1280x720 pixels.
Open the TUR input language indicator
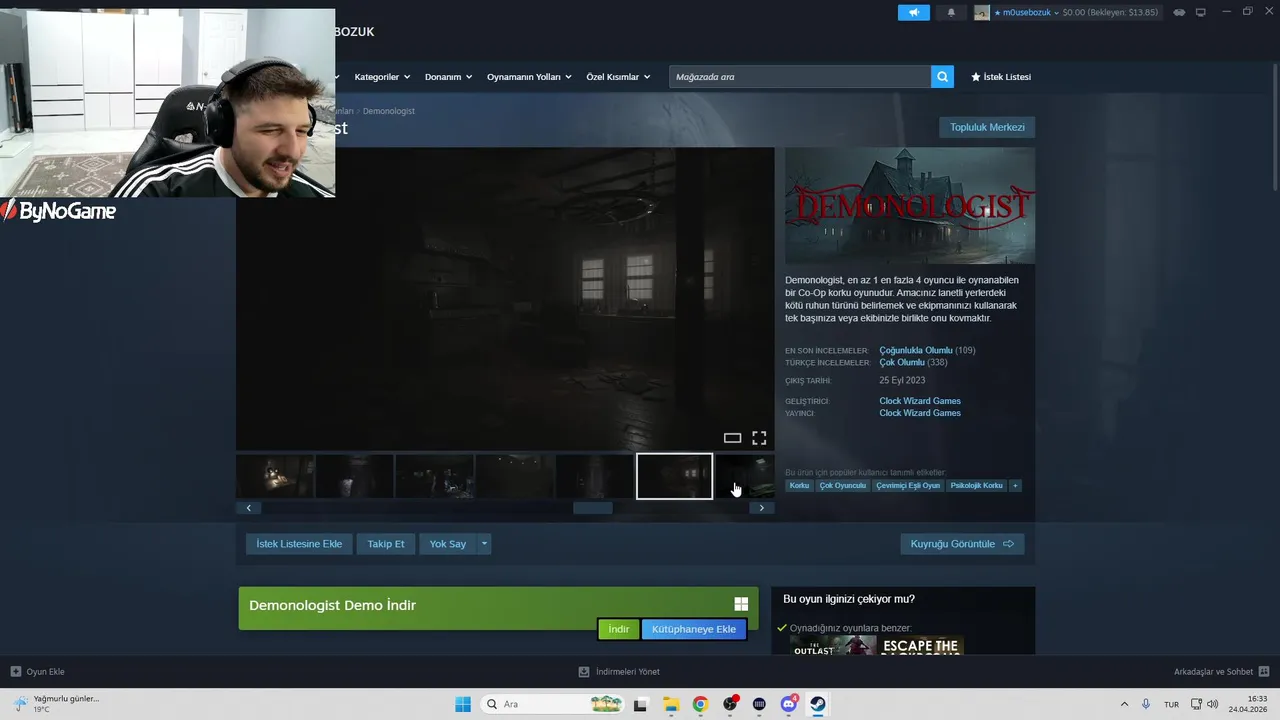point(1171,704)
